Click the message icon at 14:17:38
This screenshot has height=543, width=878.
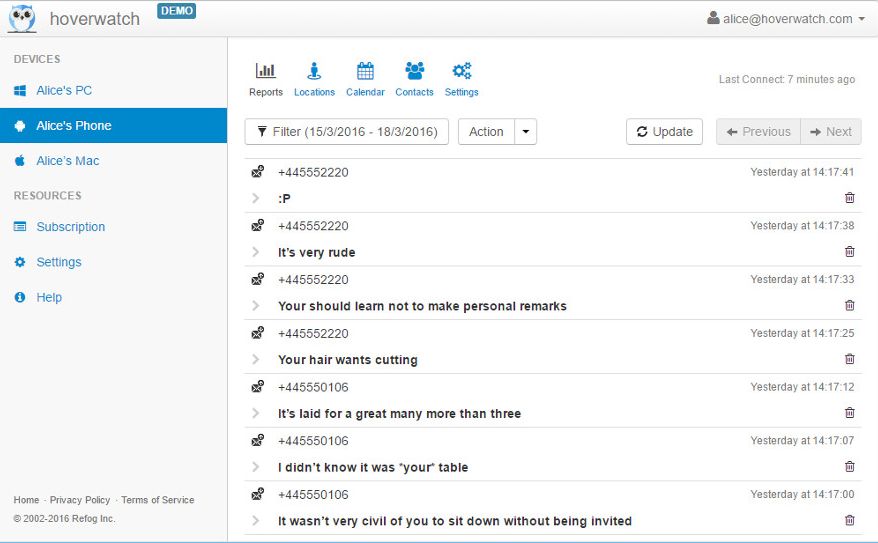[x=258, y=225]
